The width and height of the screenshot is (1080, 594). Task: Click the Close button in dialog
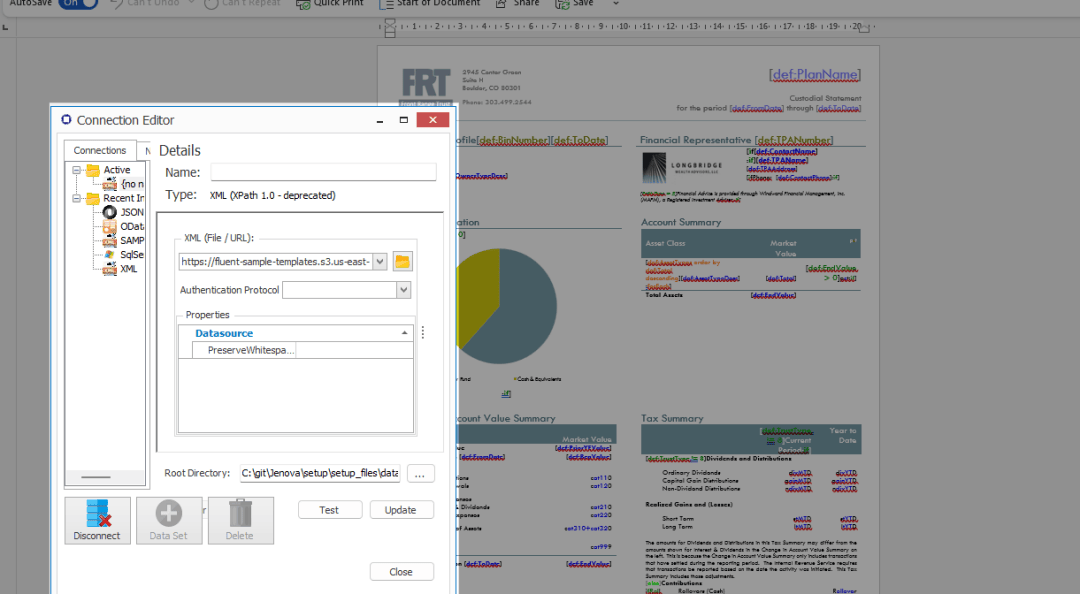click(401, 572)
